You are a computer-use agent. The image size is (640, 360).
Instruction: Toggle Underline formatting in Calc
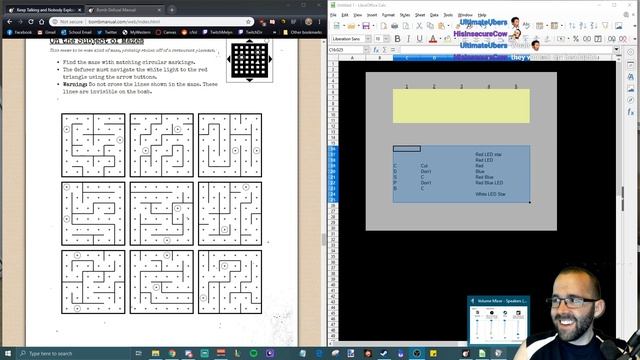pyautogui.click(x=419, y=39)
